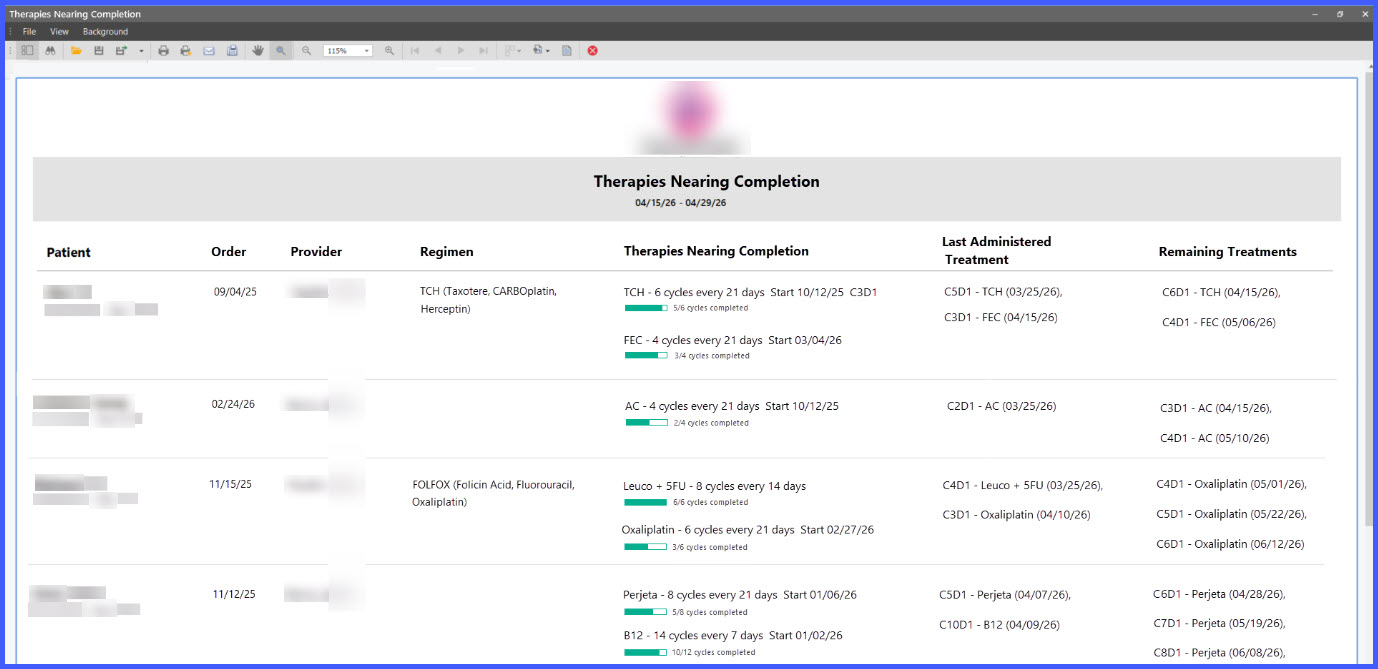Click the quick print icon
Image resolution: width=1378 pixels, height=669 pixels.
(185, 50)
